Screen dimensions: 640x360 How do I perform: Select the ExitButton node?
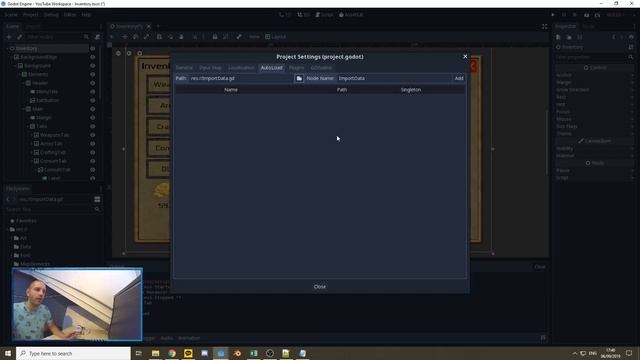click(x=48, y=100)
